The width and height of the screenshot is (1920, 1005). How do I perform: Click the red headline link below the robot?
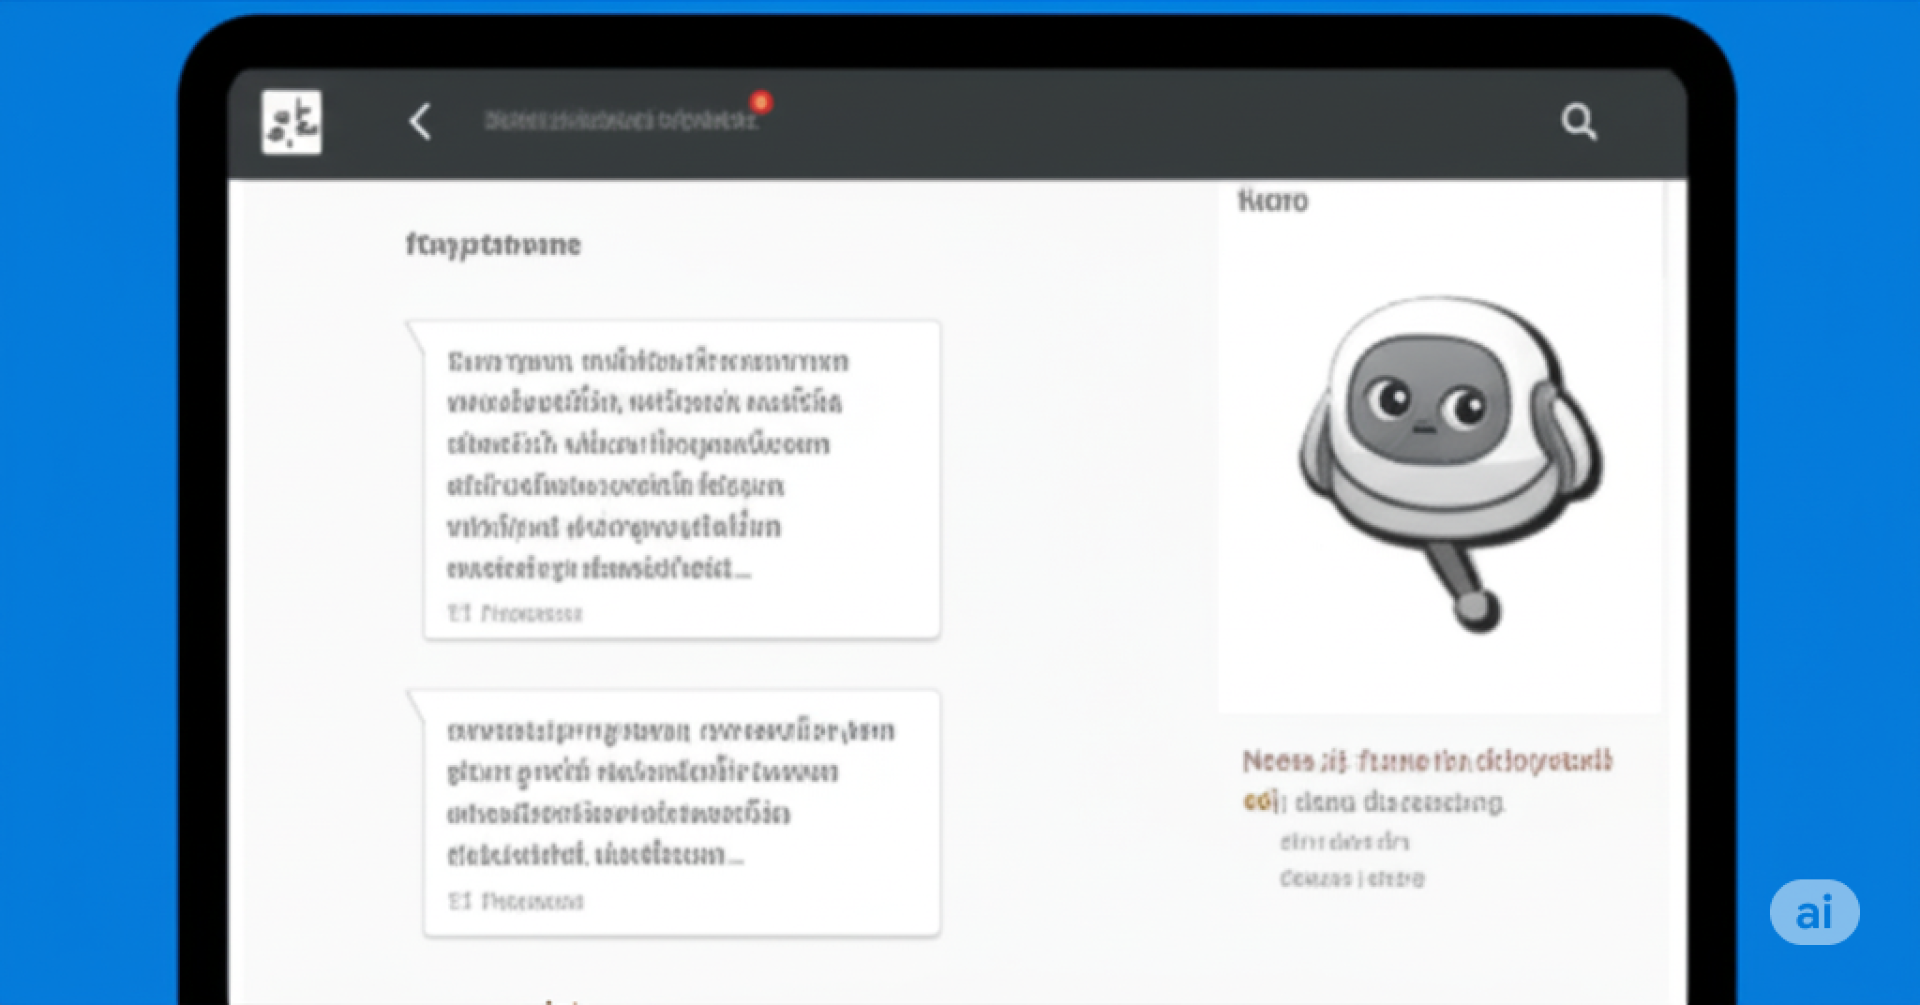1427,761
